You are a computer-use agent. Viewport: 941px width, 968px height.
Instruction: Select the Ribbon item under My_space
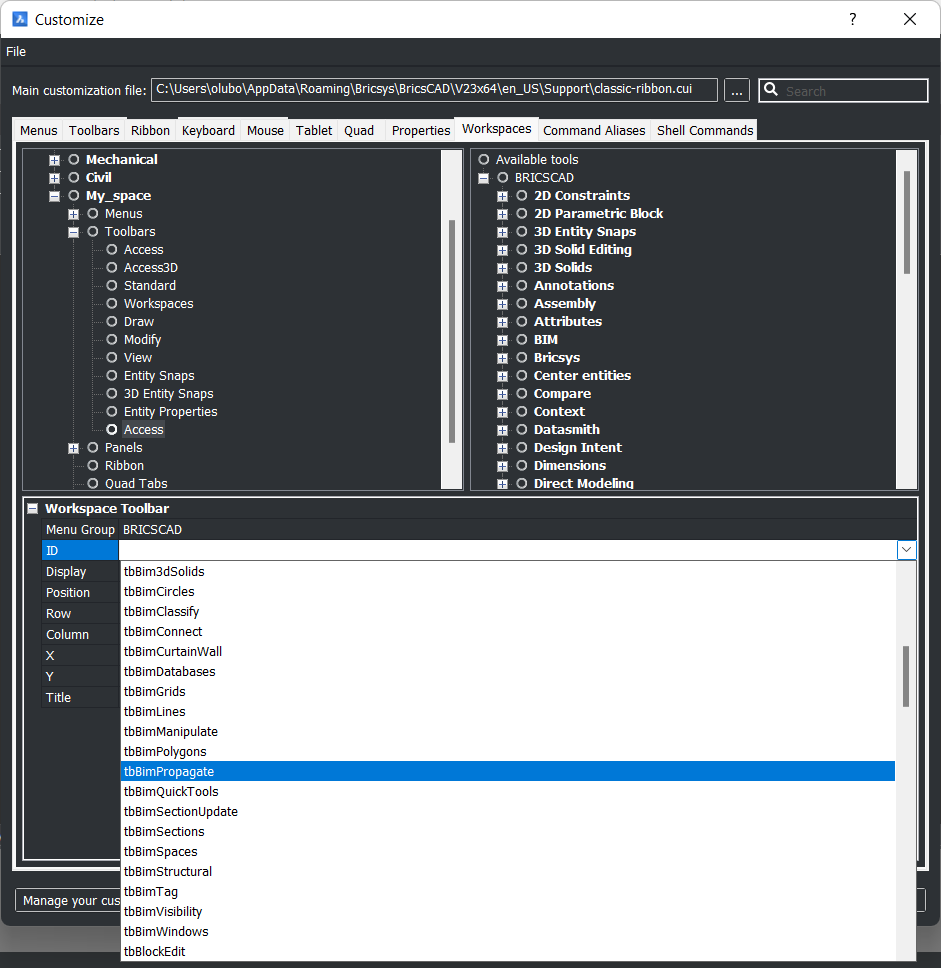click(x=124, y=466)
